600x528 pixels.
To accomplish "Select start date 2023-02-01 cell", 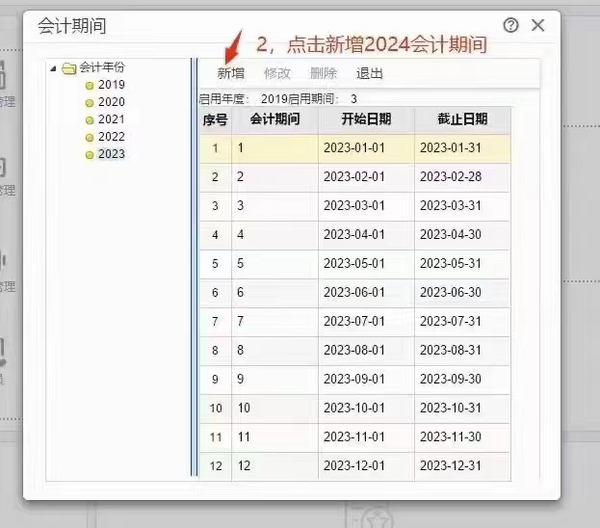I will 366,177.
